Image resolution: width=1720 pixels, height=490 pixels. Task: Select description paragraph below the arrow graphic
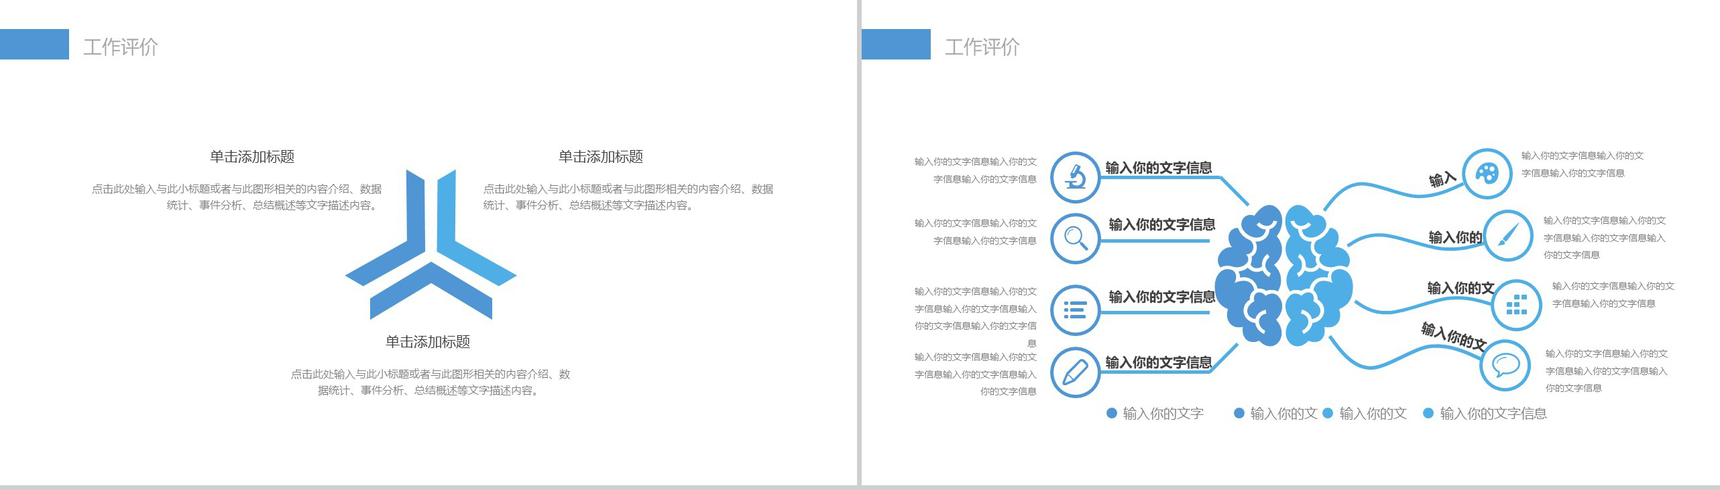(x=431, y=382)
